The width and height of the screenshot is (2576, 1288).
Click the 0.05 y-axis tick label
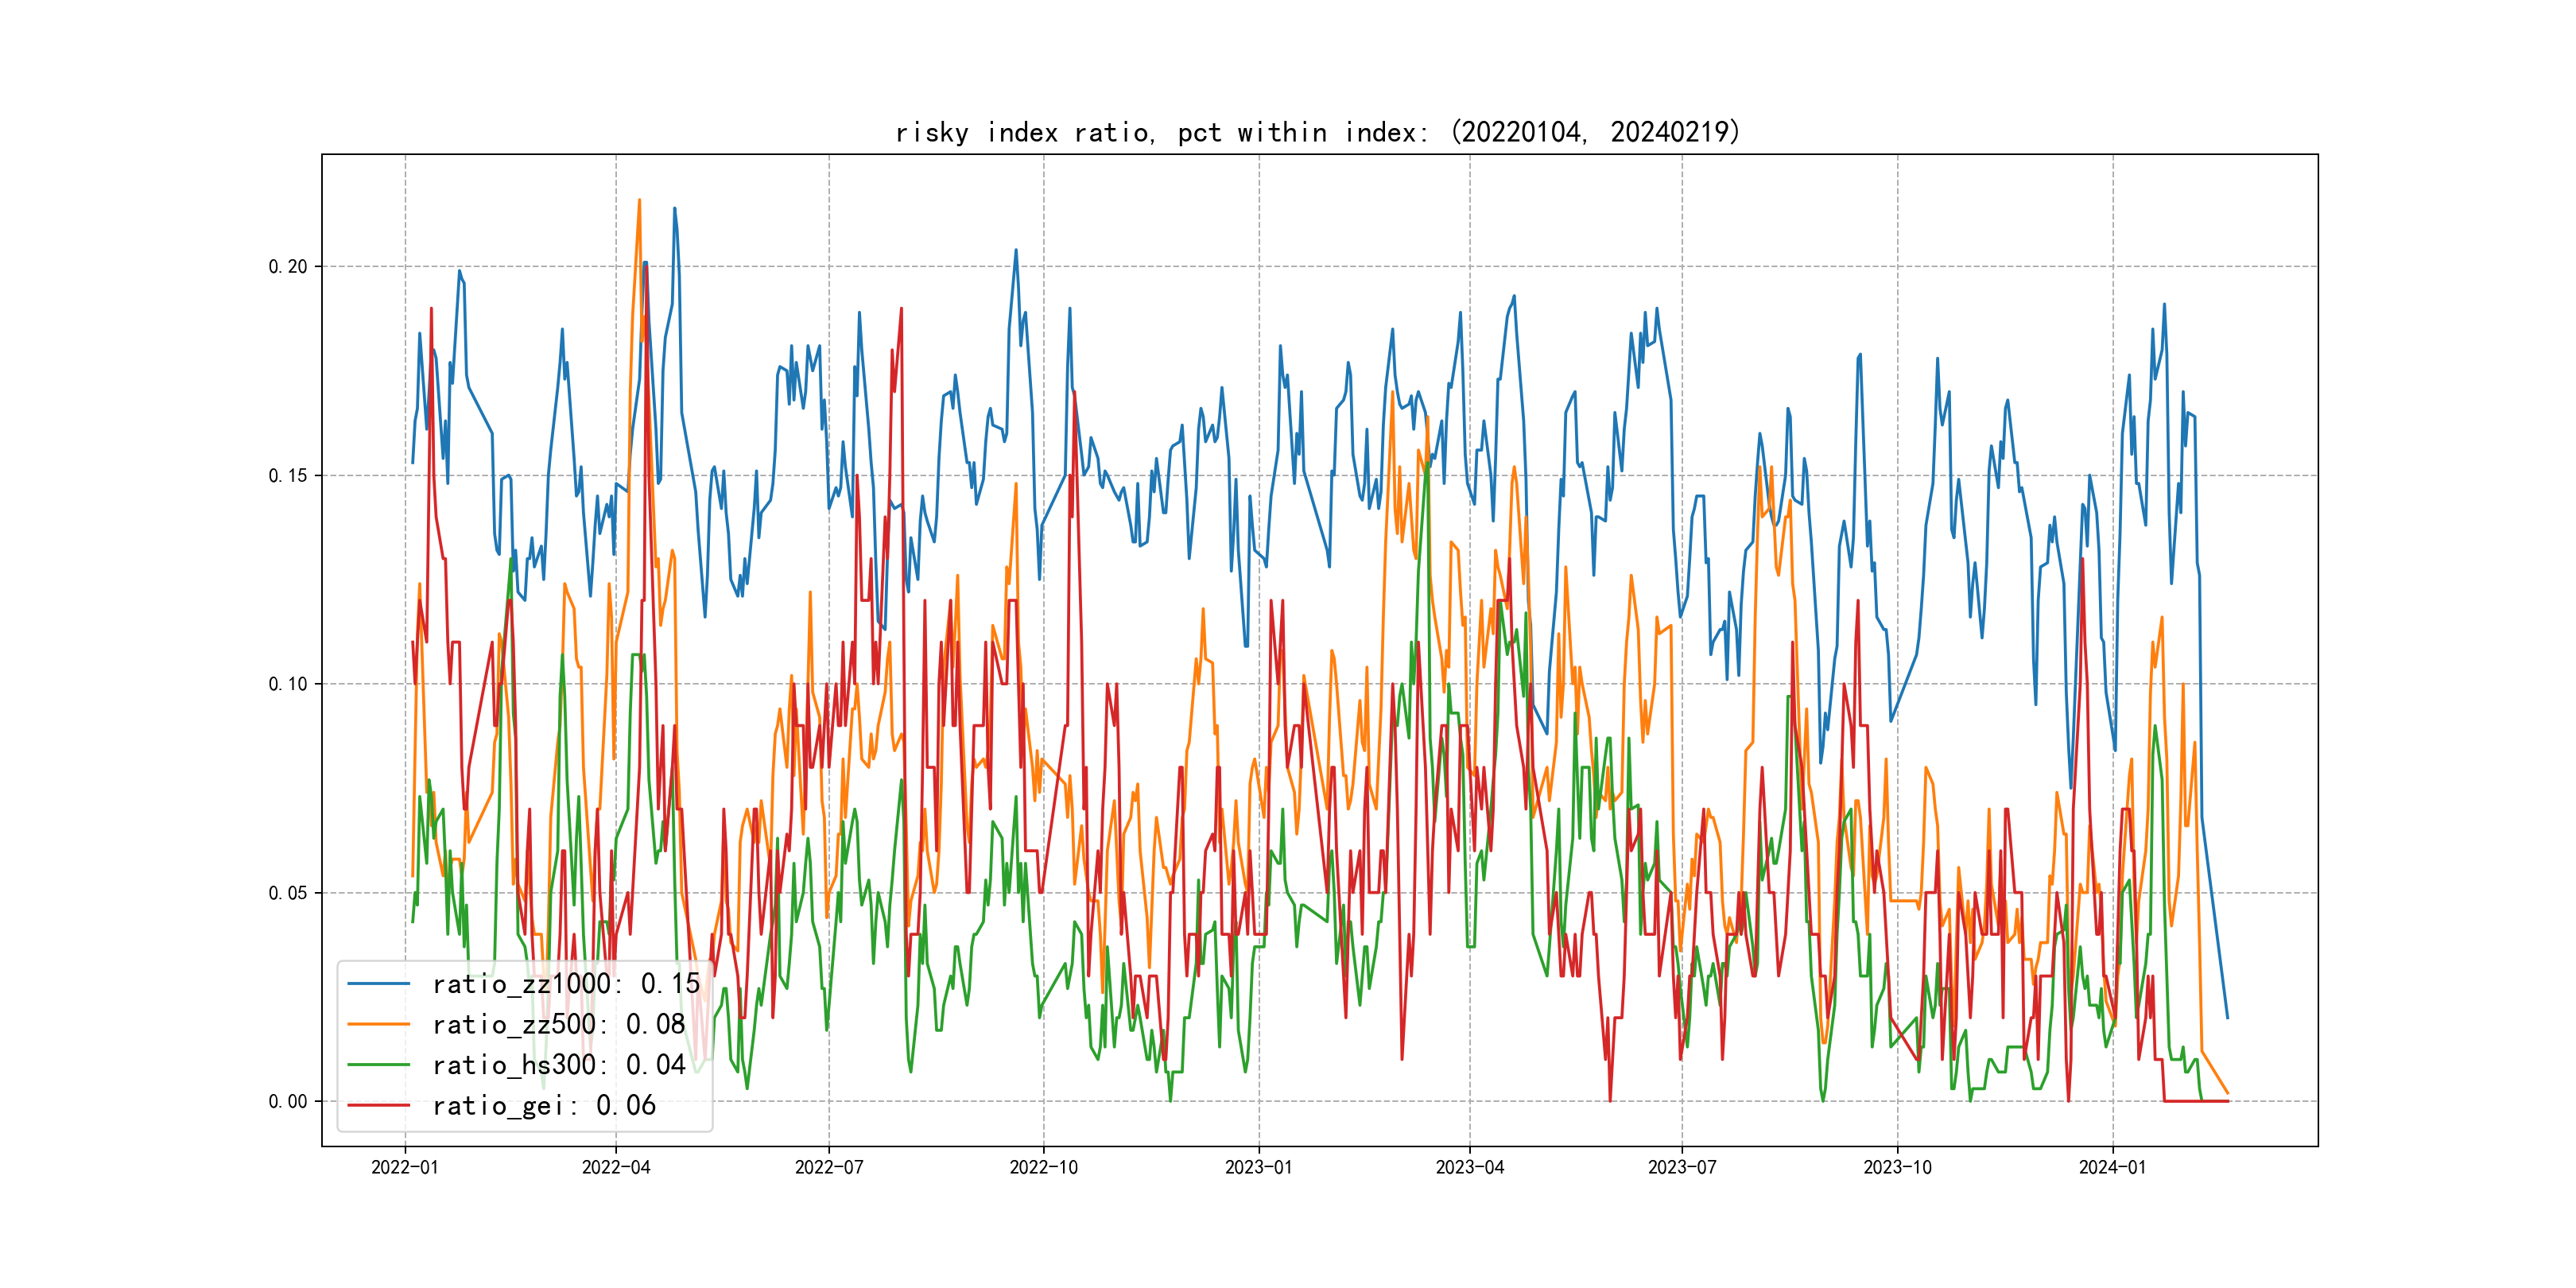pyautogui.click(x=288, y=893)
